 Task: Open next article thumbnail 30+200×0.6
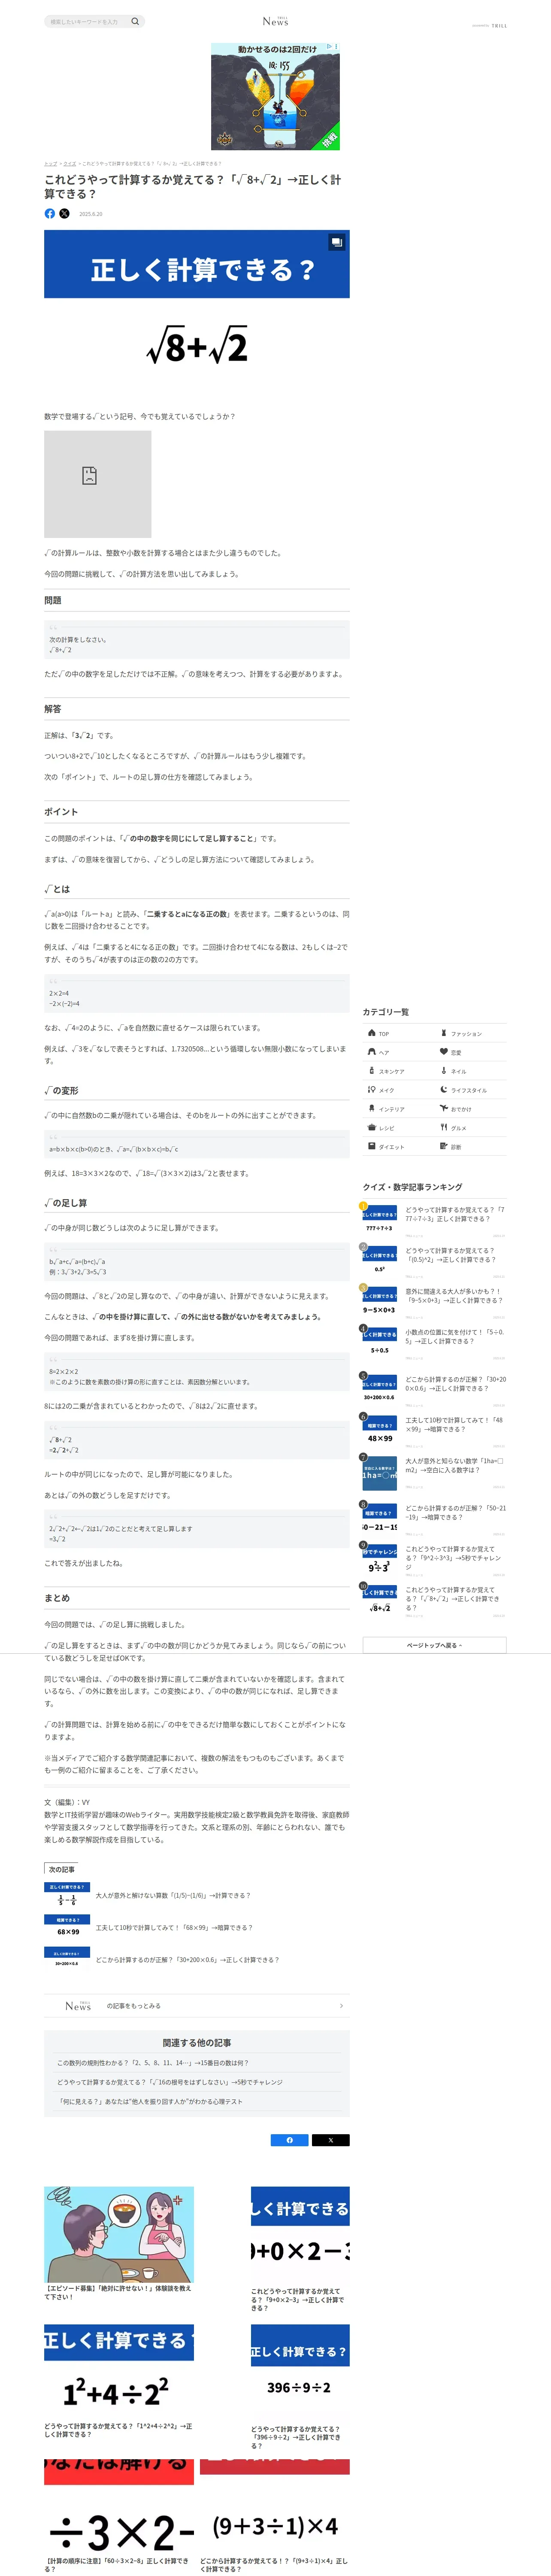pyautogui.click(x=67, y=1959)
